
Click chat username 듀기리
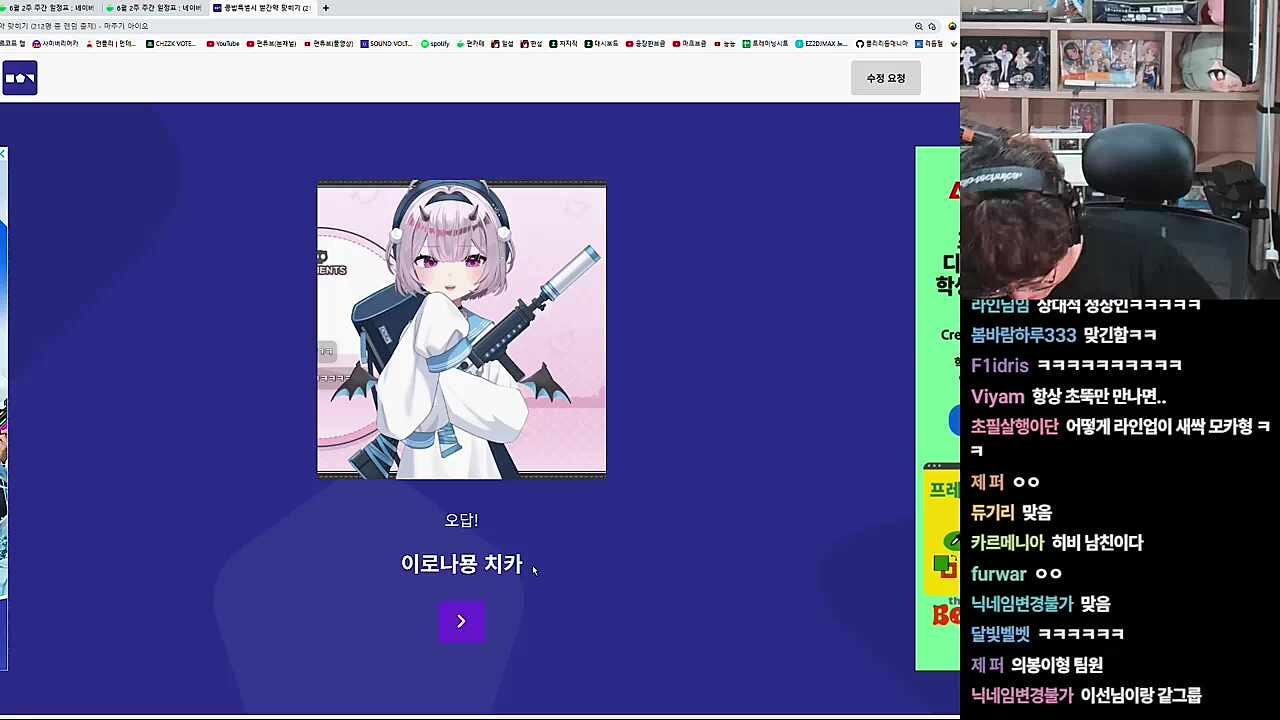click(992, 512)
